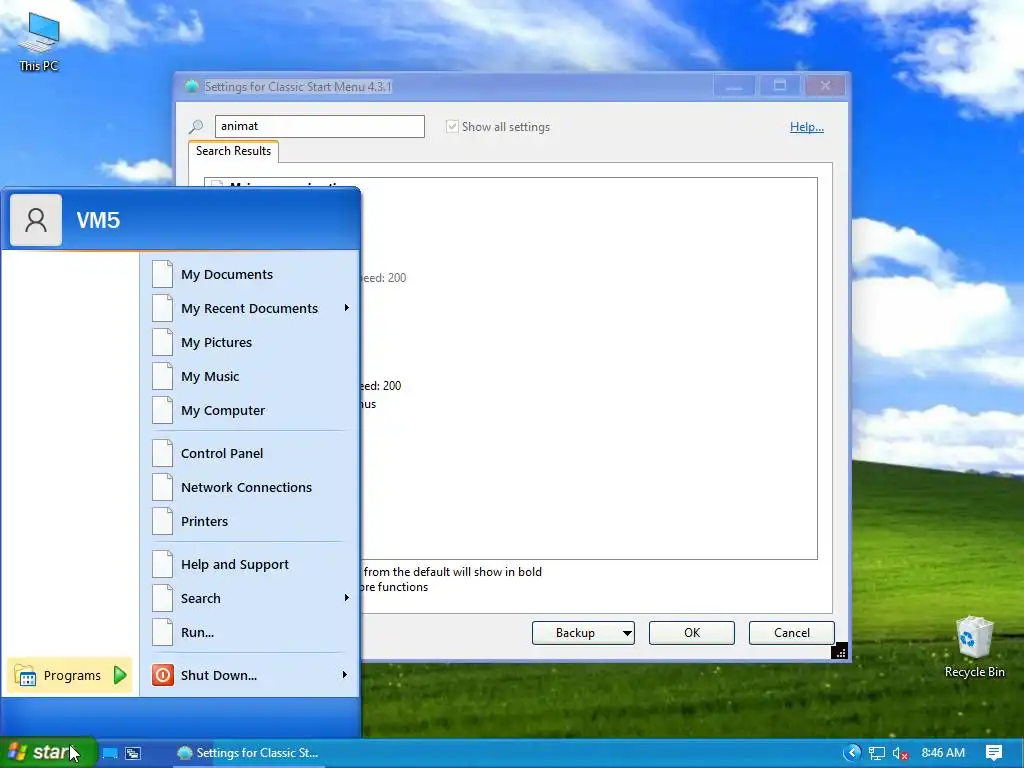1024x768 pixels.
Task: Open the notification center tray icon
Action: click(994, 752)
